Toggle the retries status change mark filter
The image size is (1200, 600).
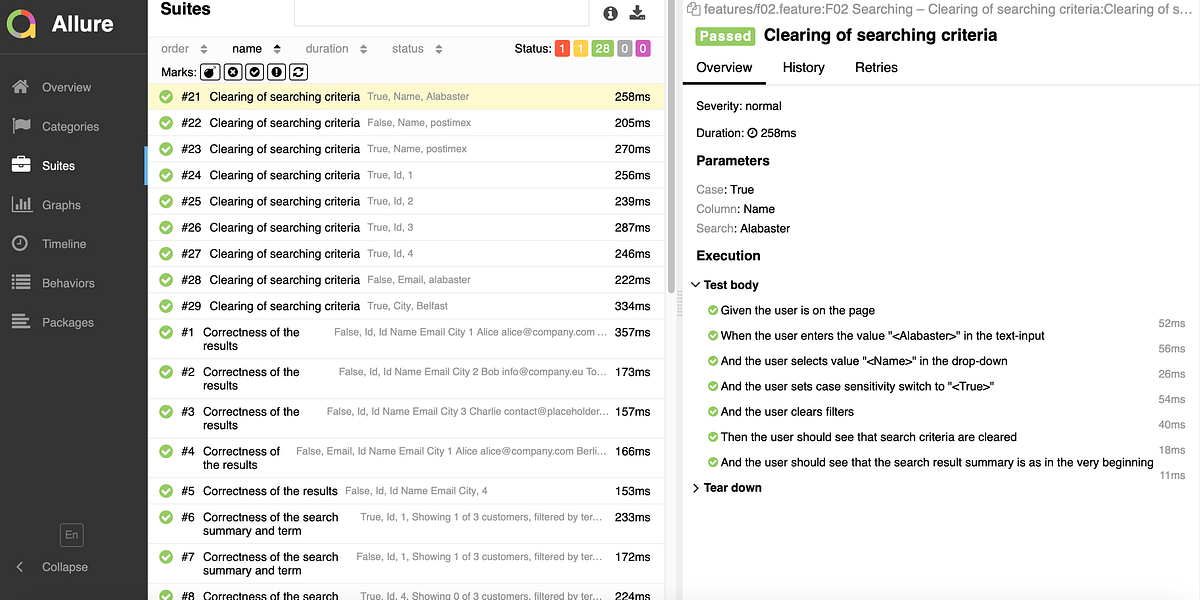[x=299, y=72]
